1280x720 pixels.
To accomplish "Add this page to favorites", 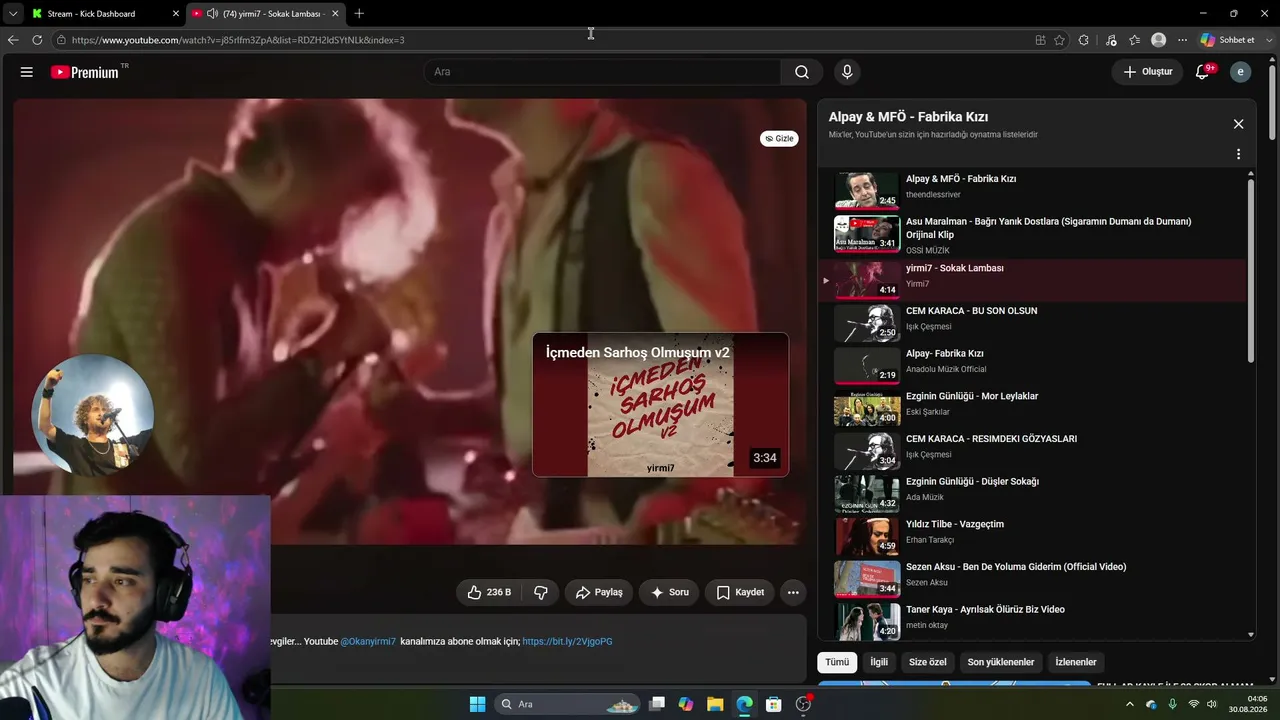I will point(1059,40).
